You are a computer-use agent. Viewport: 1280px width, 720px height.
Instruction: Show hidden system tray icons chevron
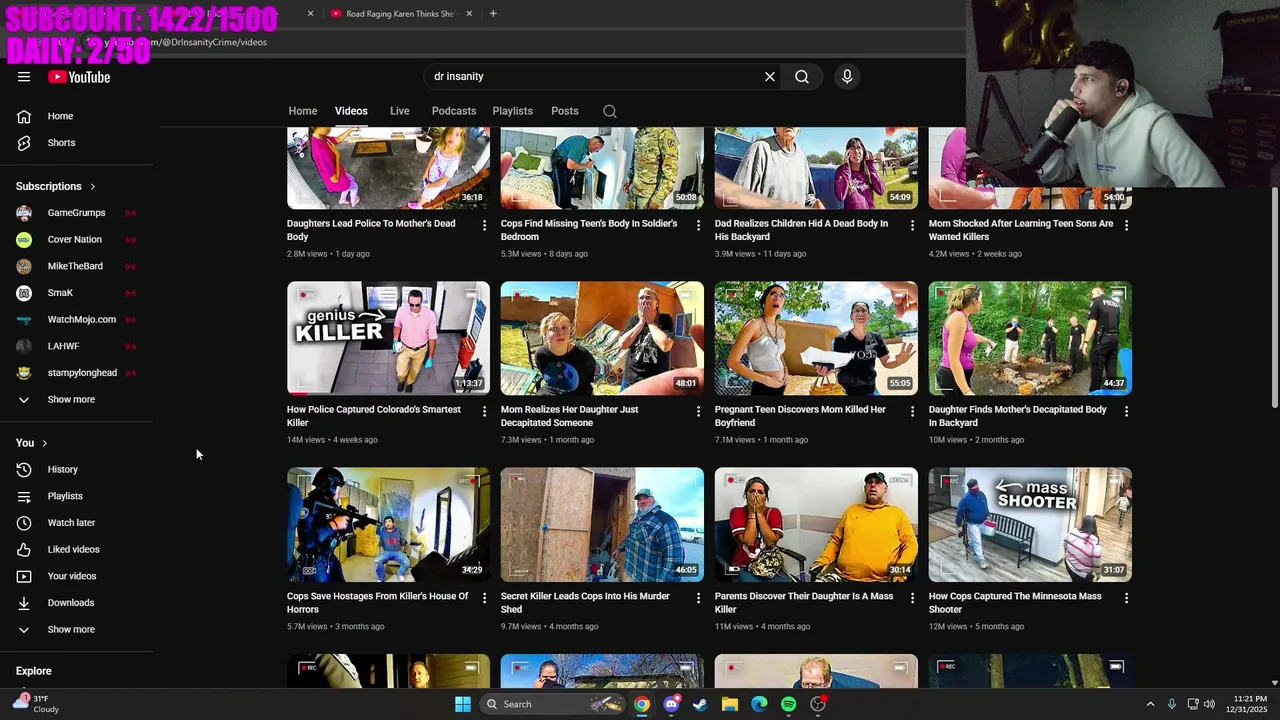tap(1150, 704)
